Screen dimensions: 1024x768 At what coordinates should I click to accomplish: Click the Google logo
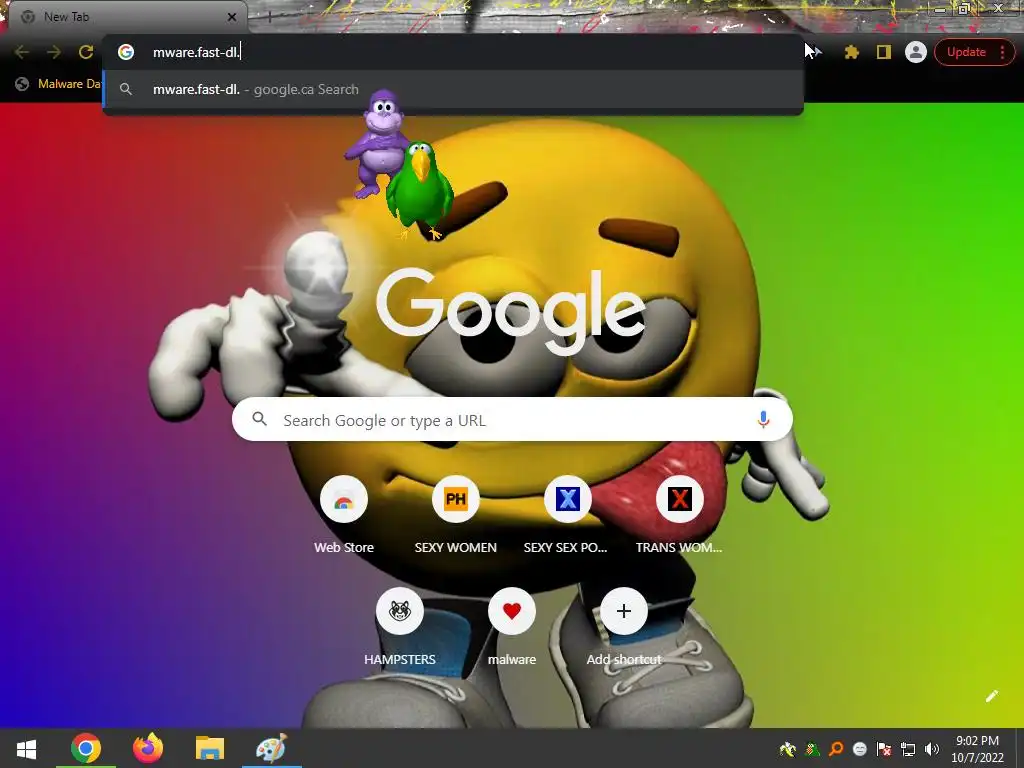[x=511, y=310]
